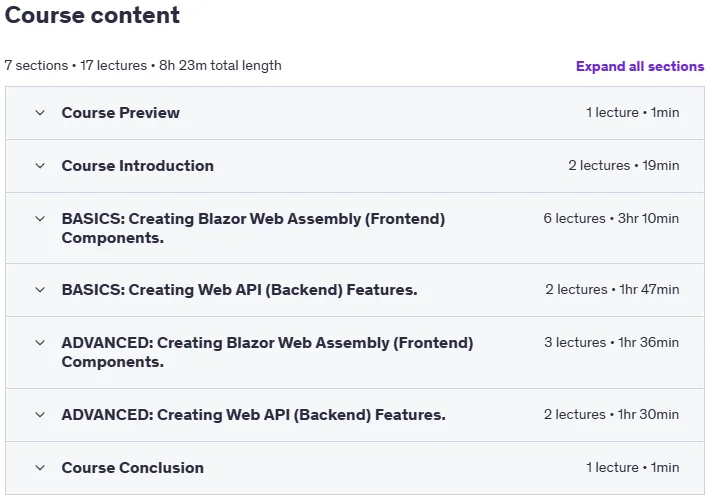Open chevron for BASICS Blazor Web Assembly Frontend

coord(40,219)
